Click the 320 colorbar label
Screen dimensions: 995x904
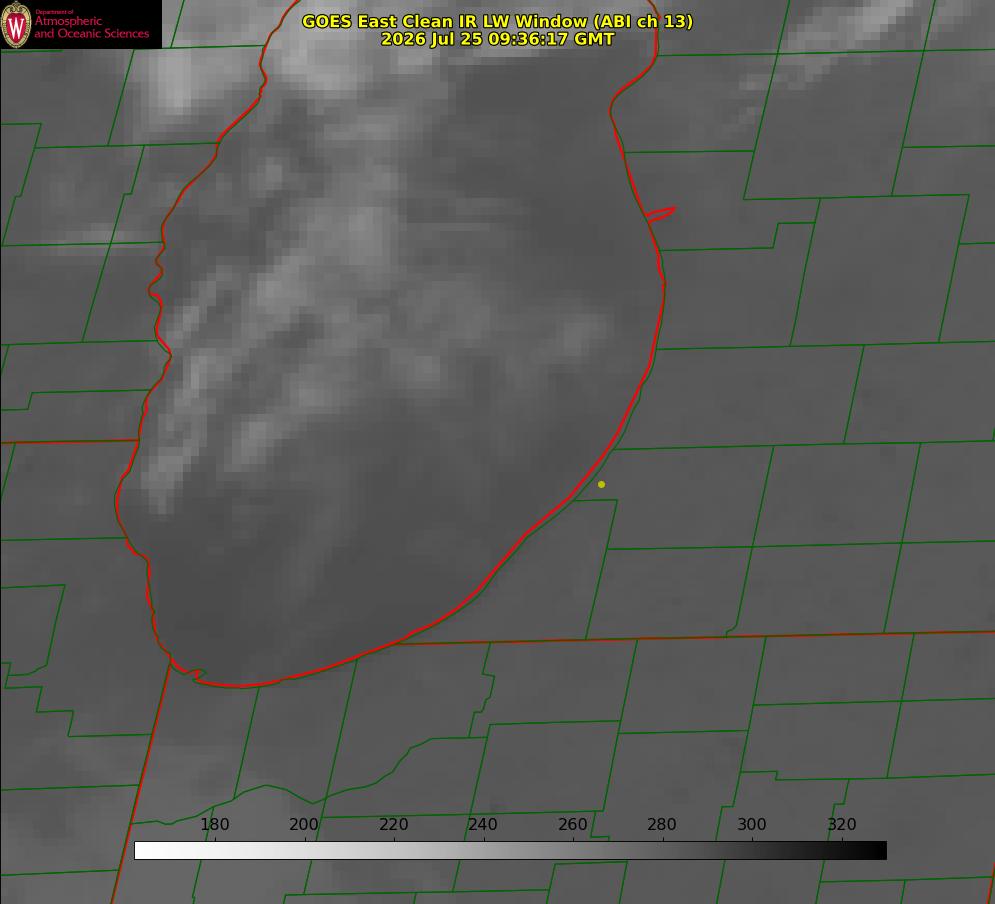pos(842,824)
